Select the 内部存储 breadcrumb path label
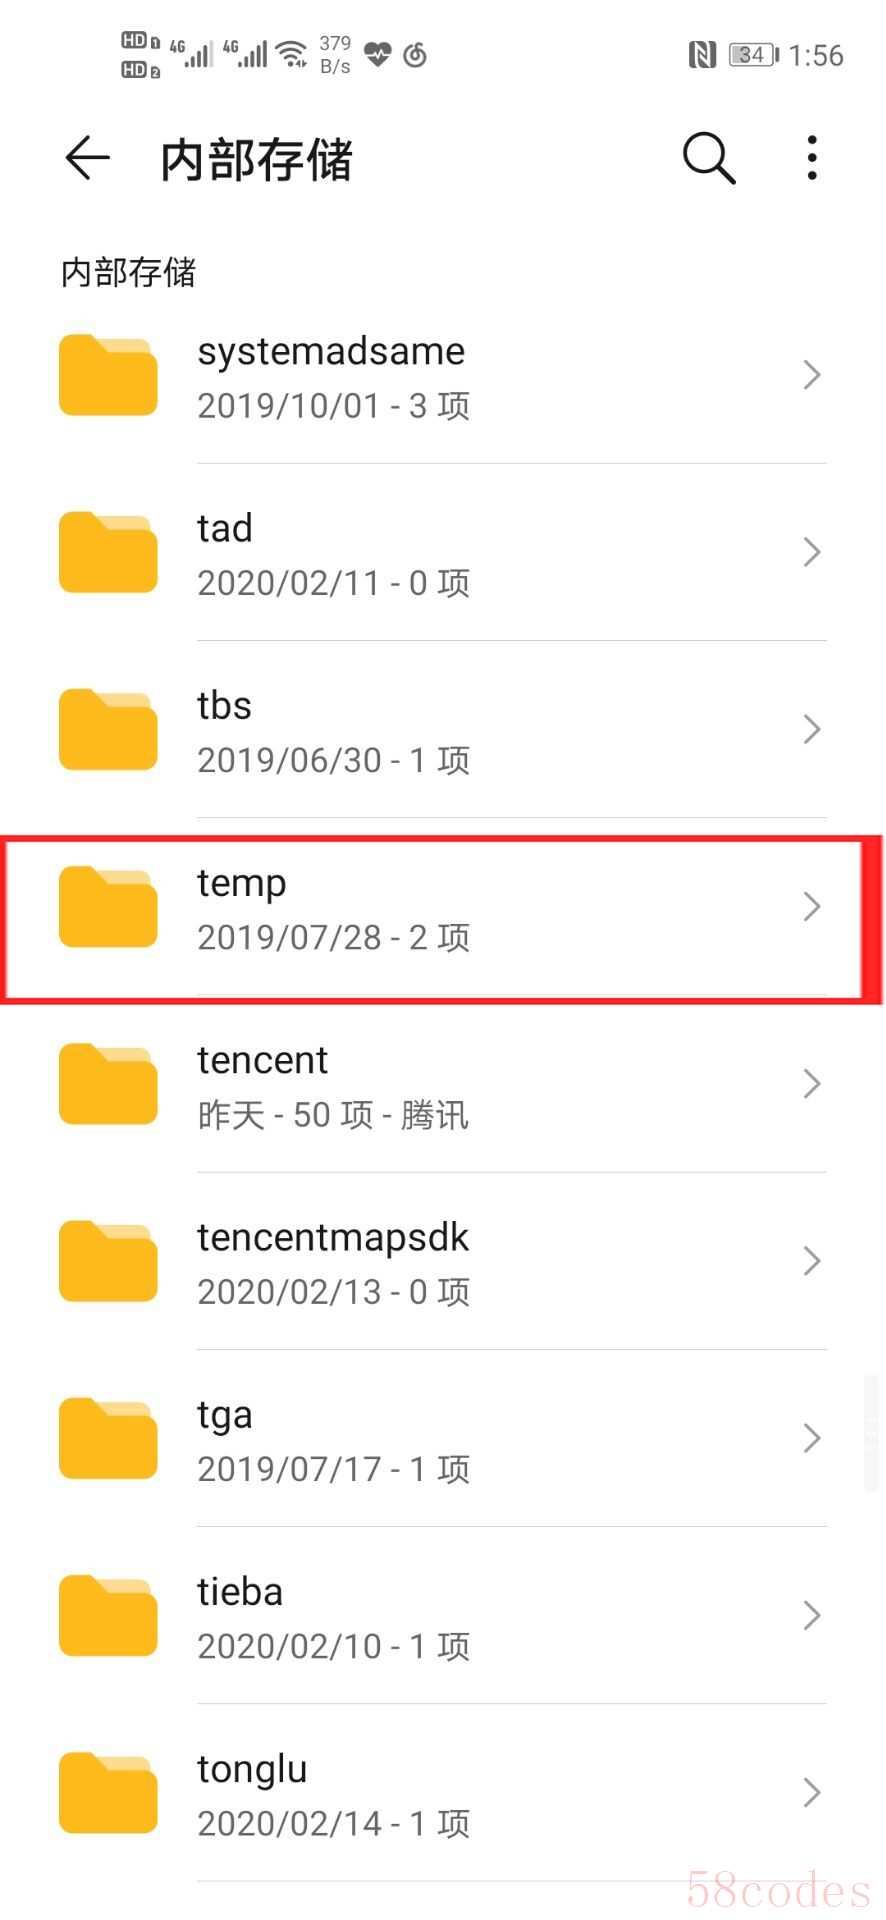Screen dimensions: 886x1920 [128, 272]
